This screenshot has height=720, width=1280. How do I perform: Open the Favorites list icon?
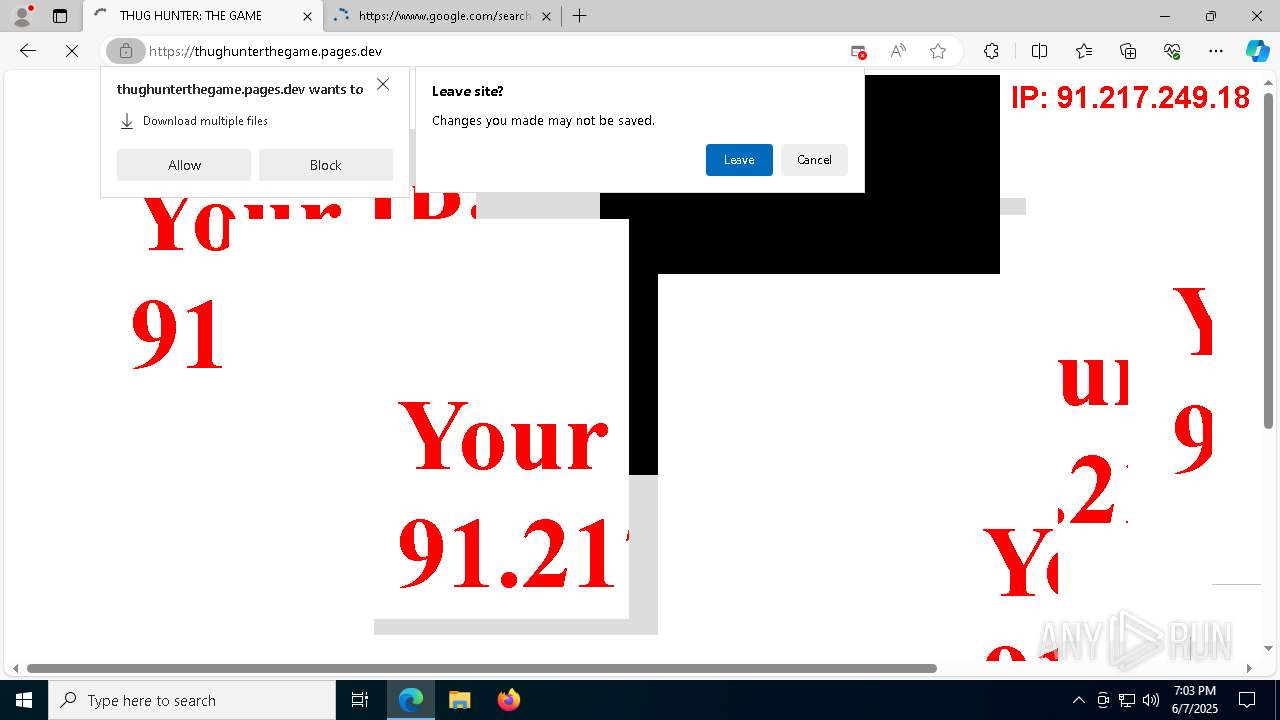coord(1084,51)
